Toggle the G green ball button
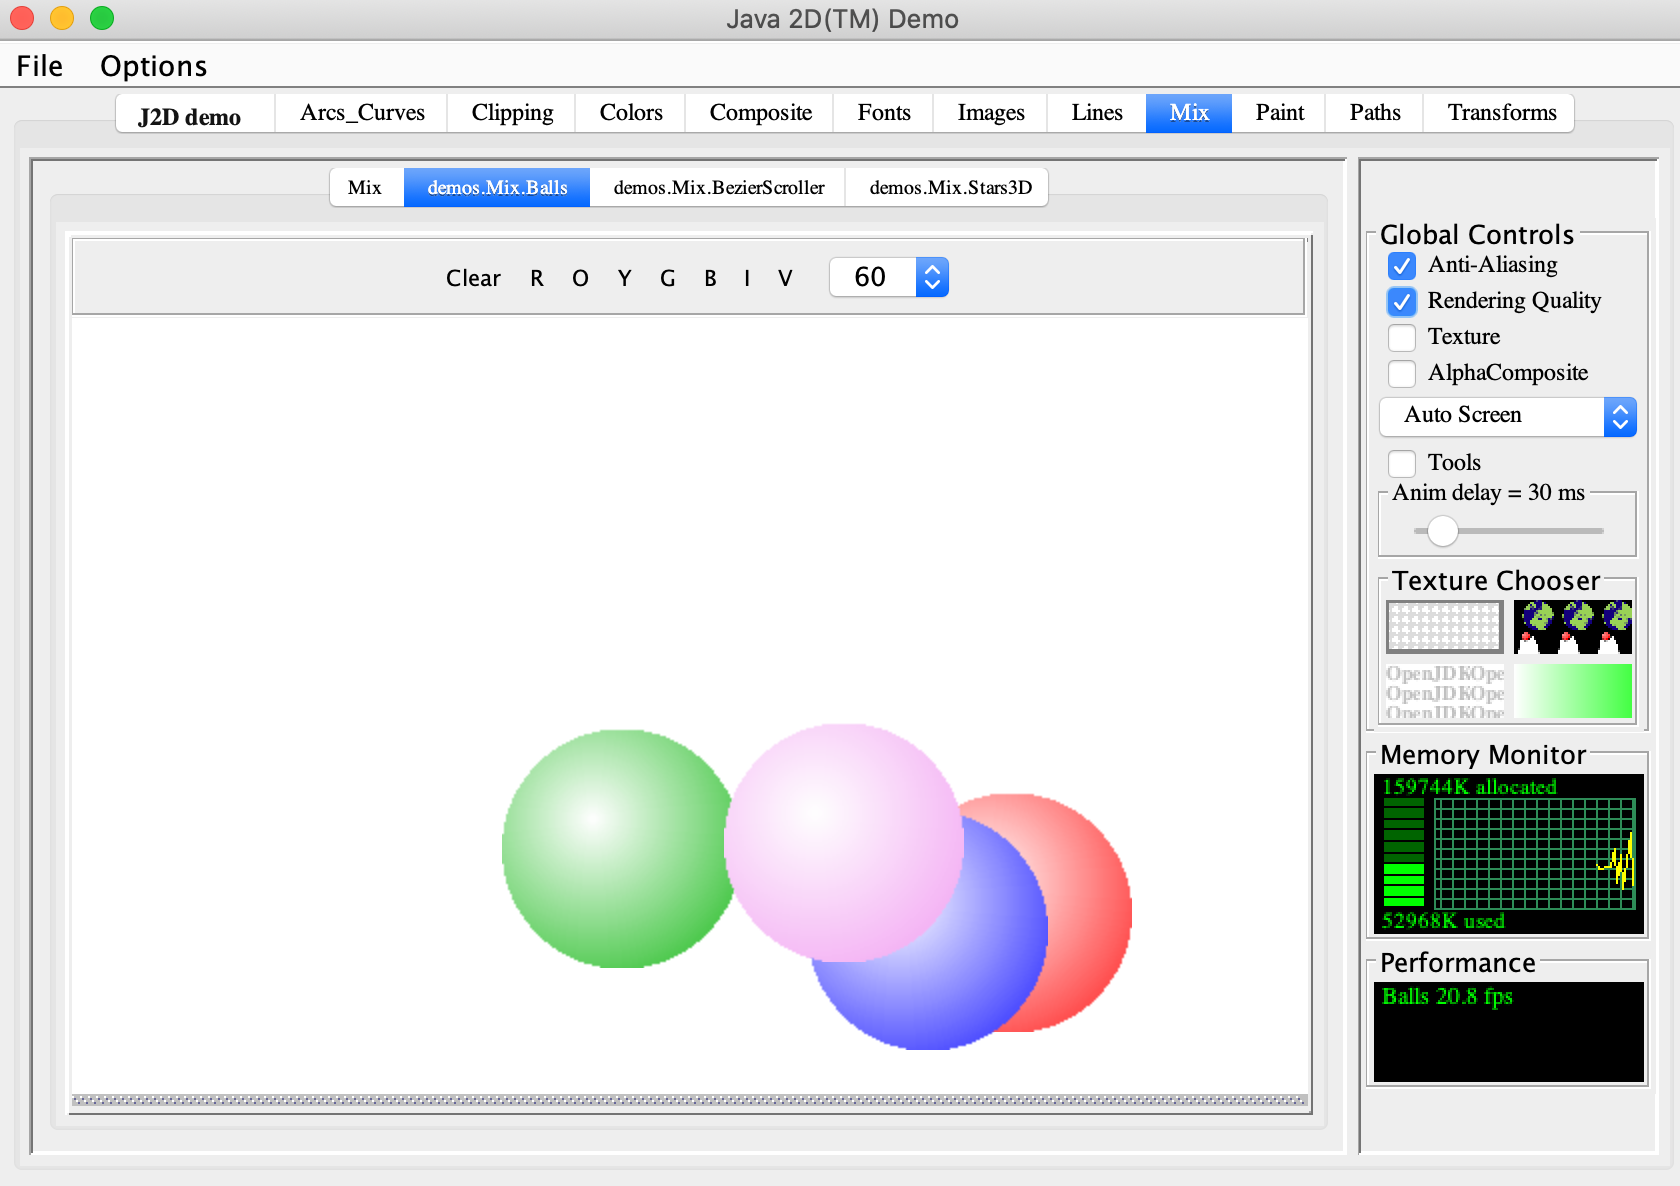This screenshot has width=1680, height=1186. coord(667,278)
